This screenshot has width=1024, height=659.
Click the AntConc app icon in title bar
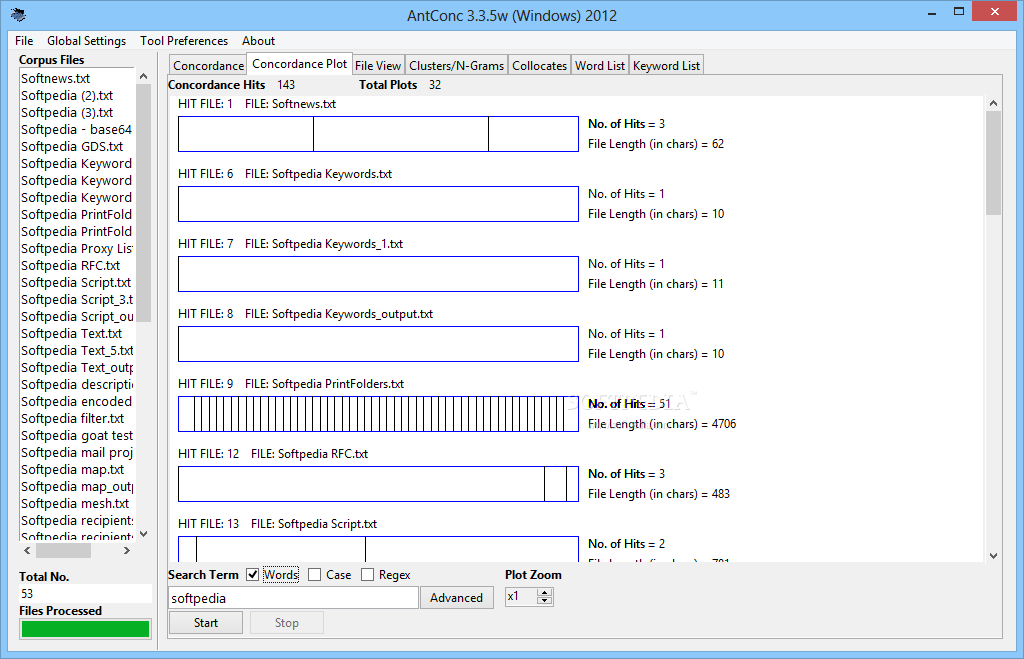18,14
